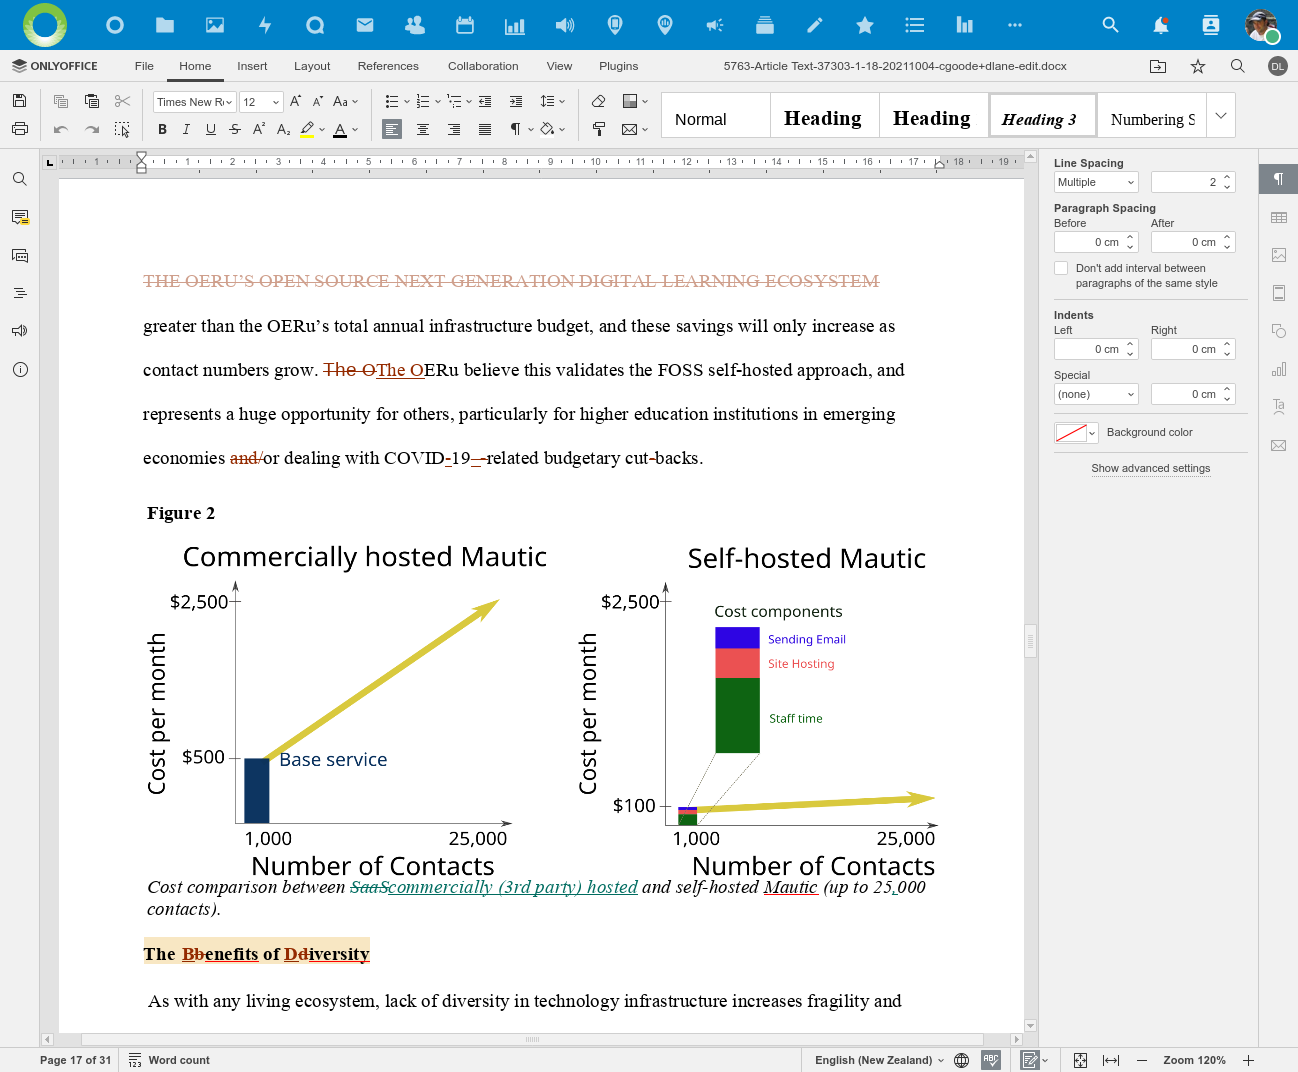The width and height of the screenshot is (1298, 1072).
Task: Copy the selection with the Copy icon
Action: 61,101
